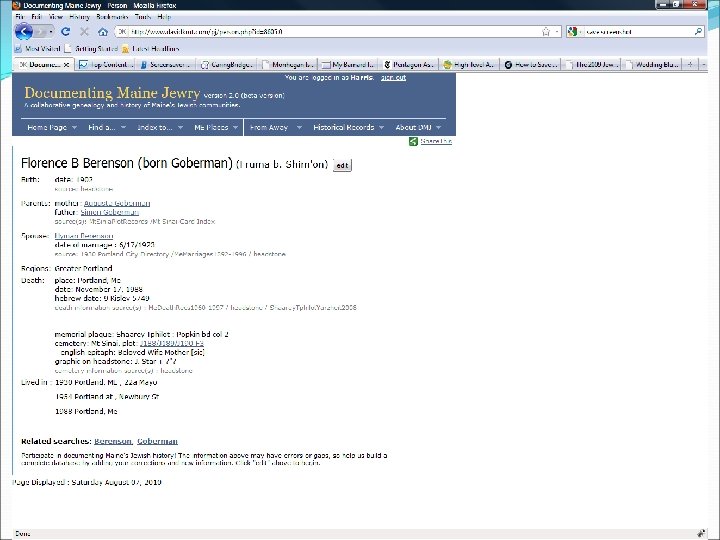Click the Google search engine icon
This screenshot has height=540, width=720.
572,32
